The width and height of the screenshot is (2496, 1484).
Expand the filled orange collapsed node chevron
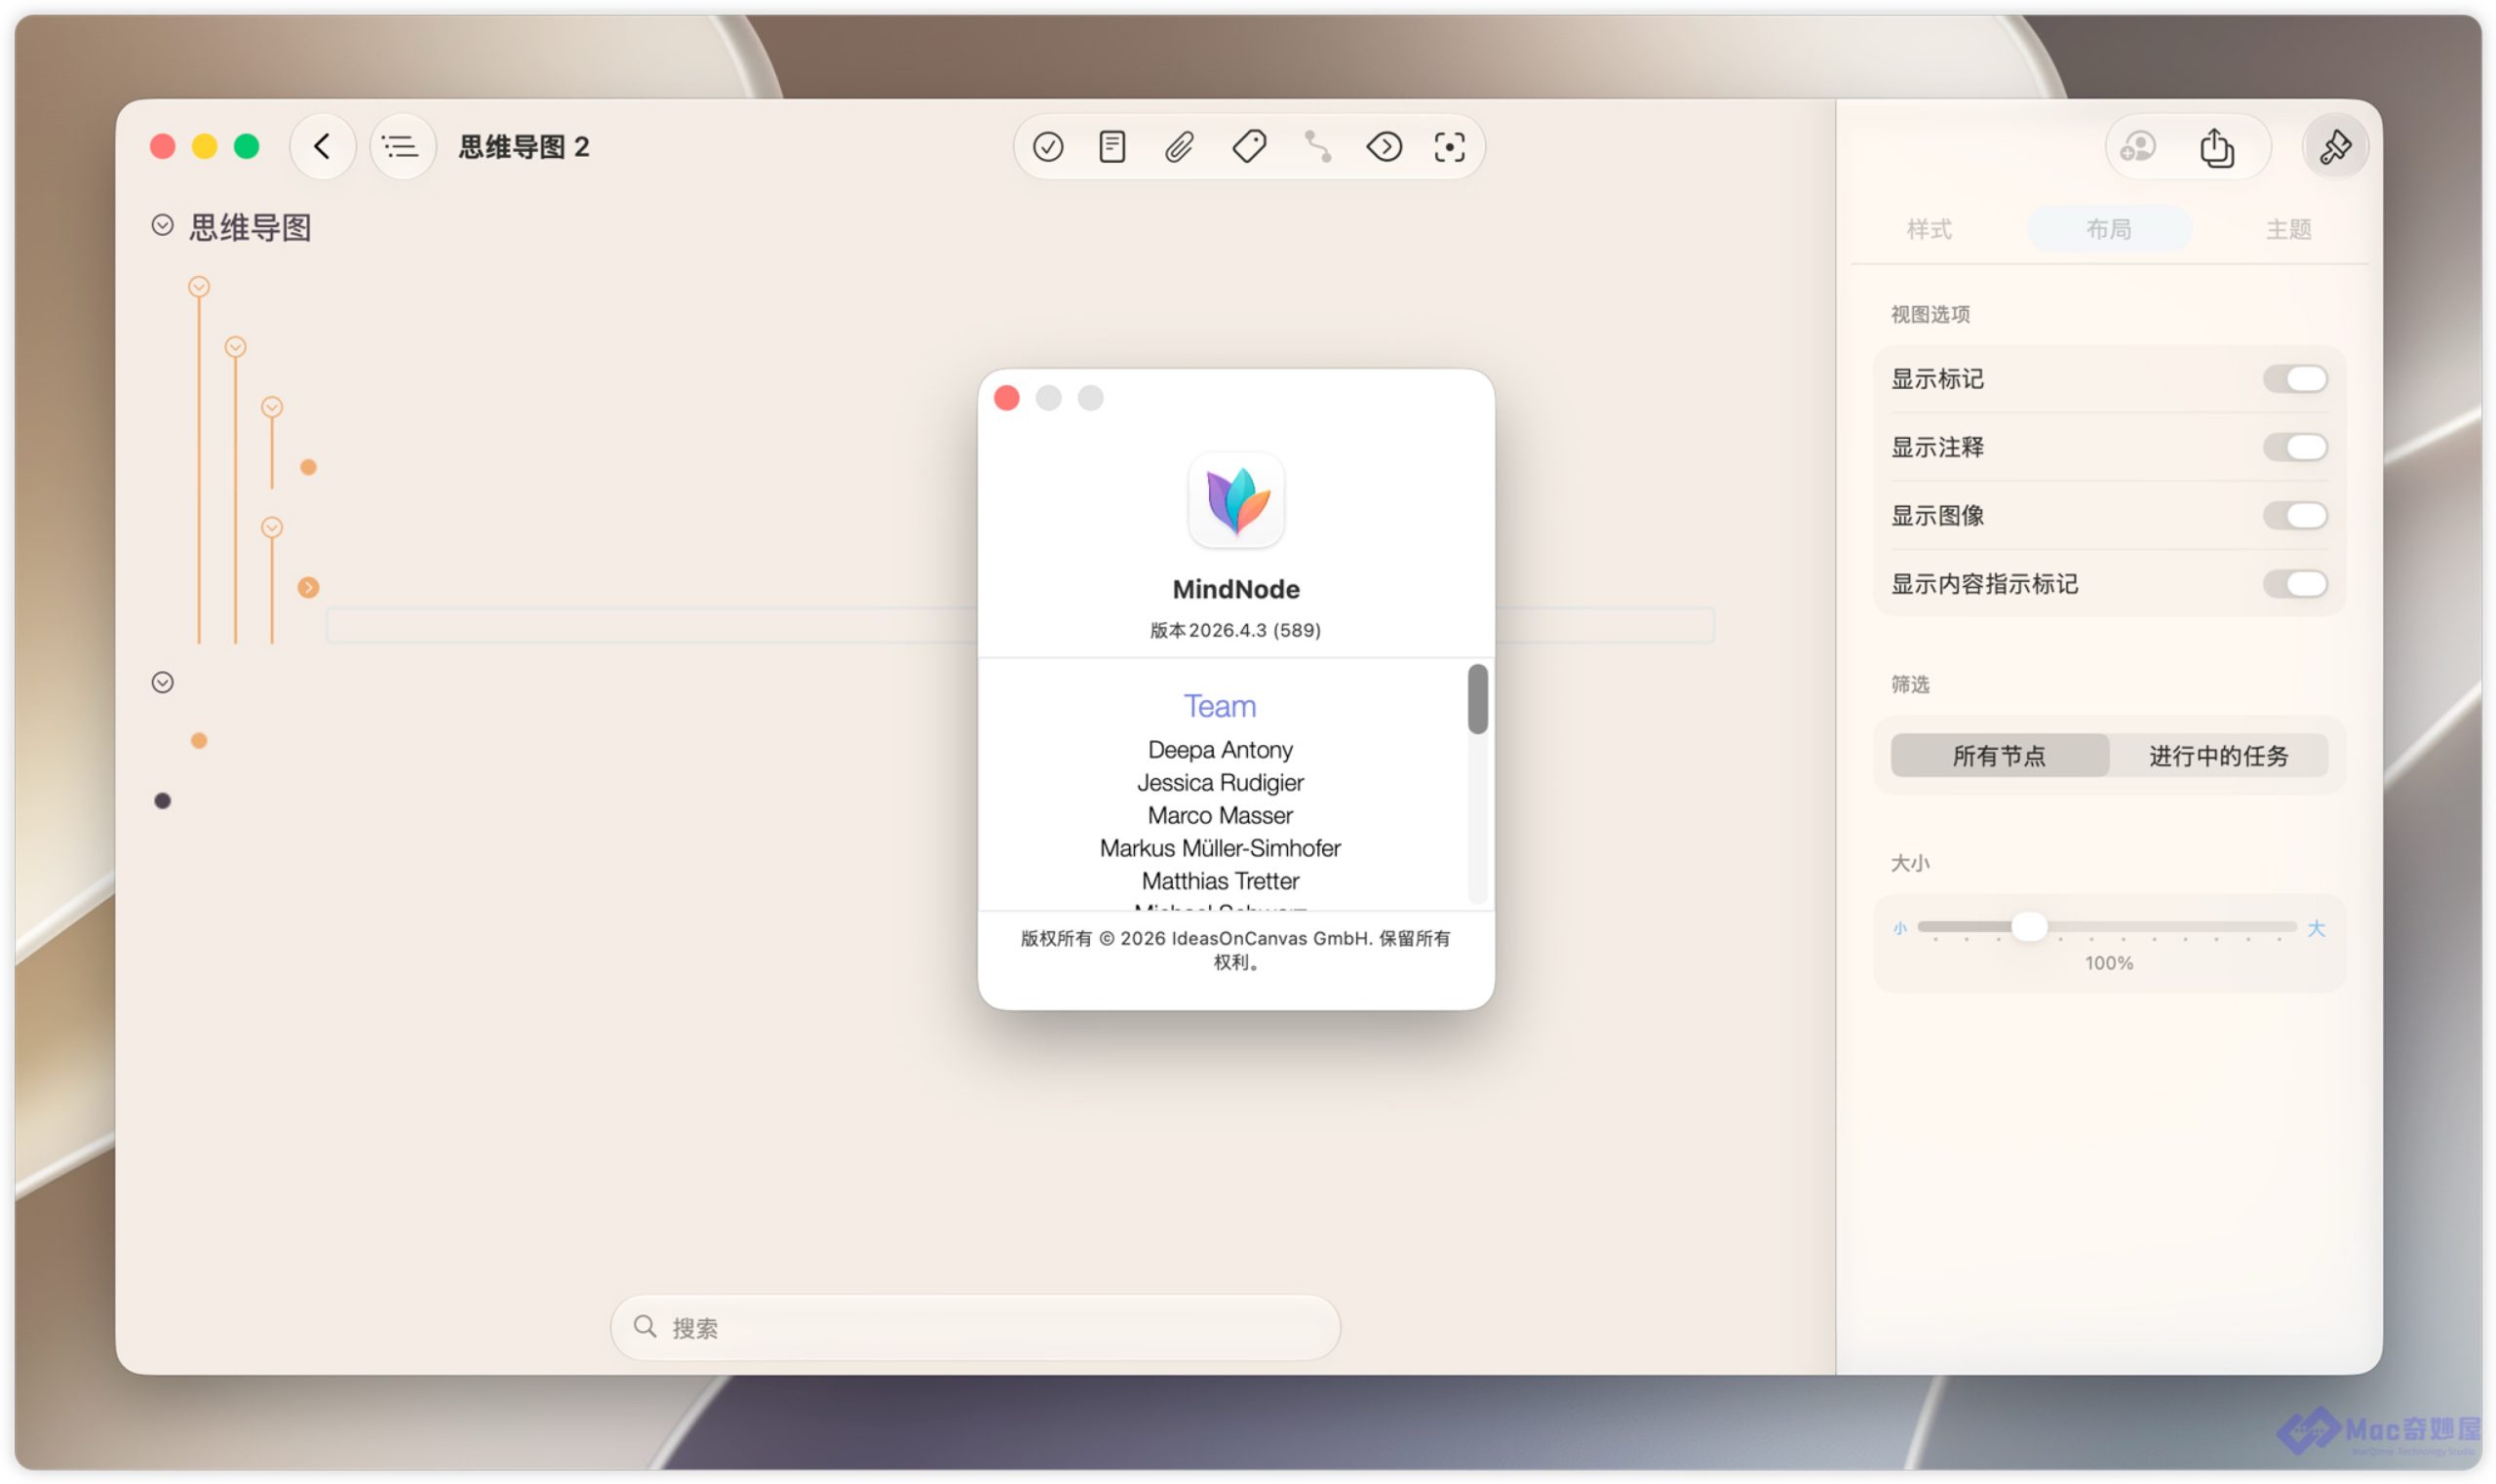[x=308, y=587]
